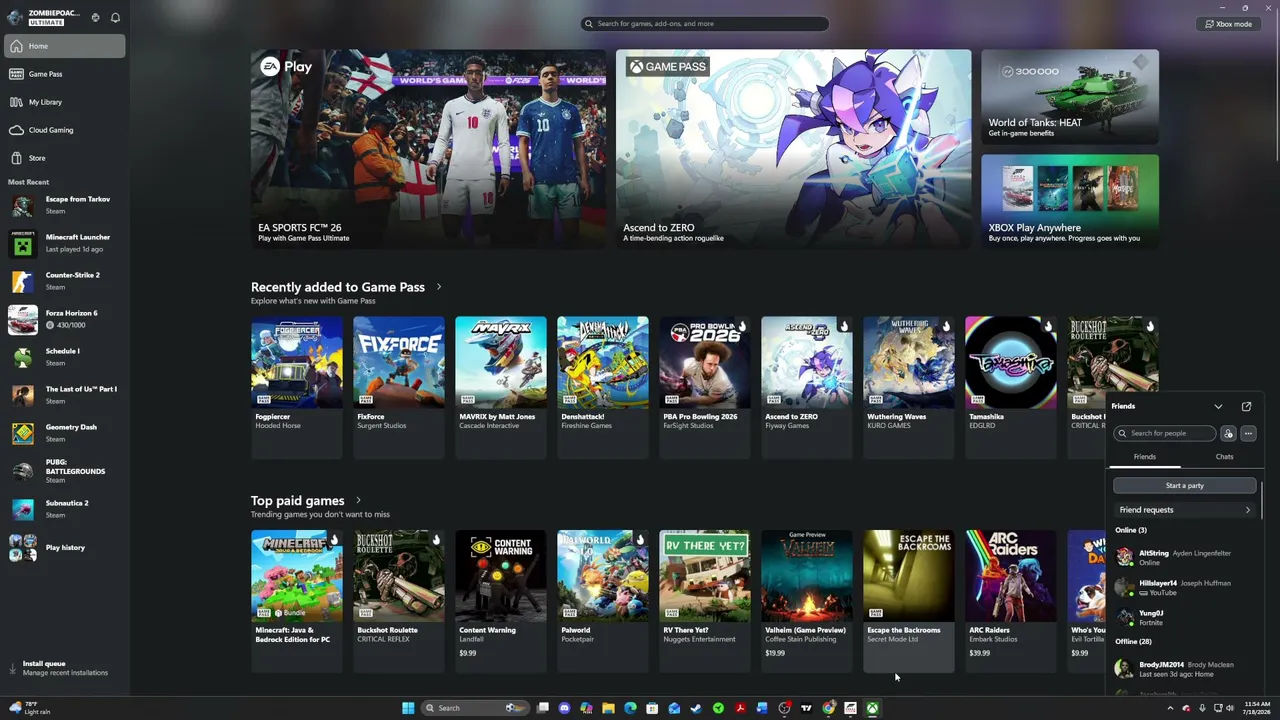Open the XBOX Play Anywhere tile
This screenshot has width=1280, height=720.
[x=1070, y=200]
